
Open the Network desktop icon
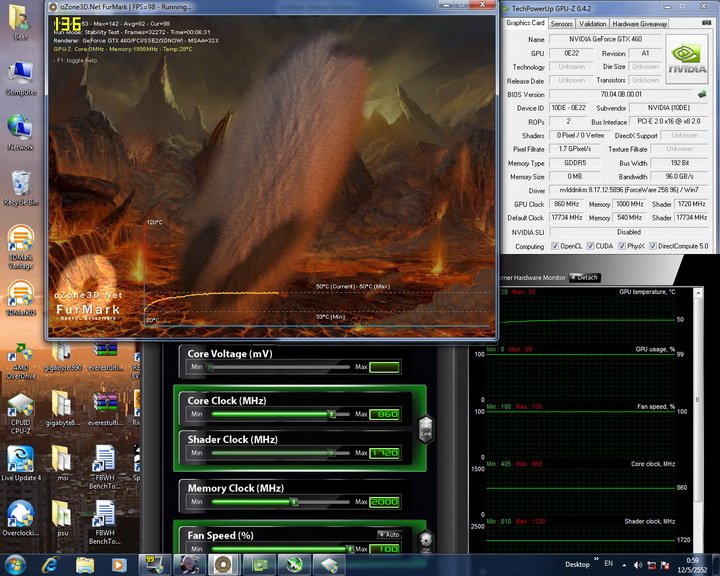coord(20,132)
